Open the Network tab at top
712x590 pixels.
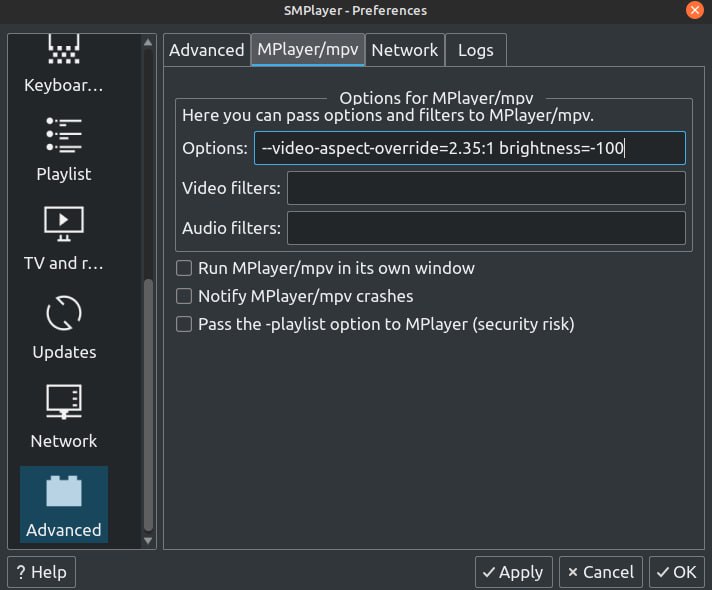point(405,50)
